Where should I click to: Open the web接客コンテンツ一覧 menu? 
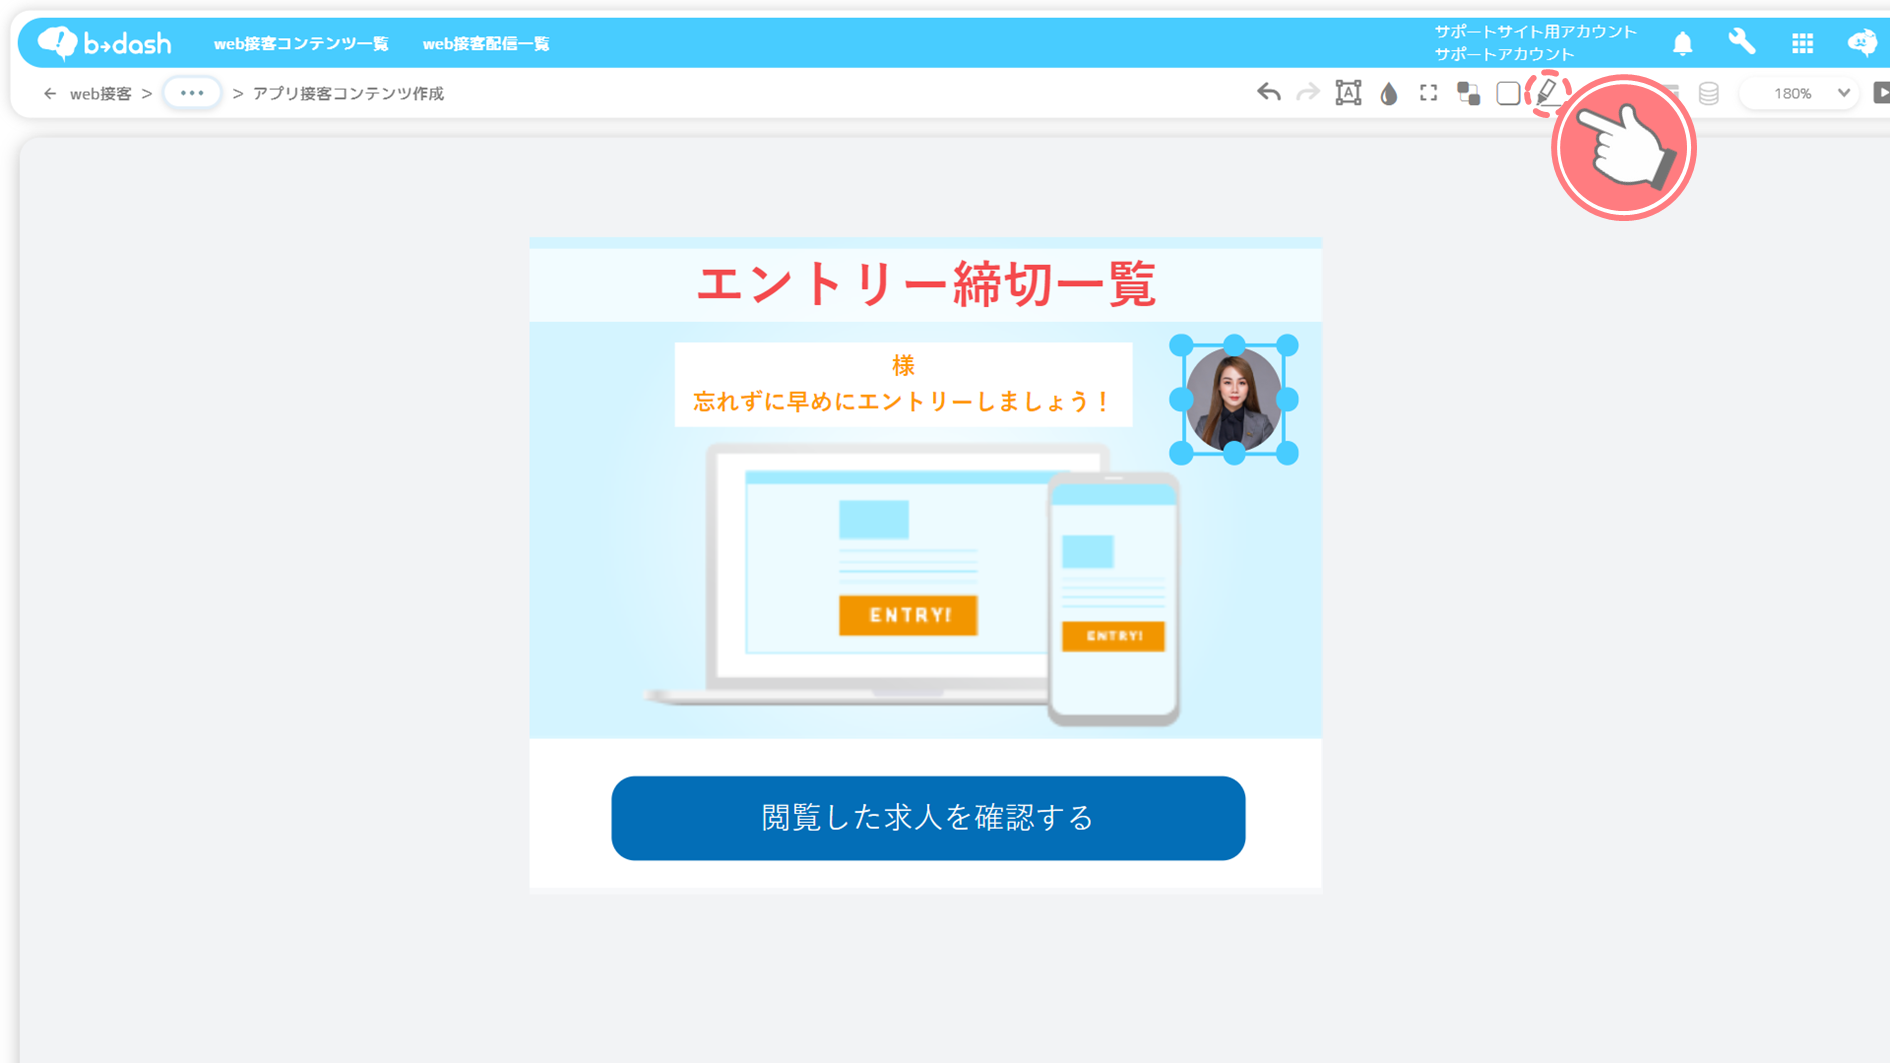click(301, 44)
